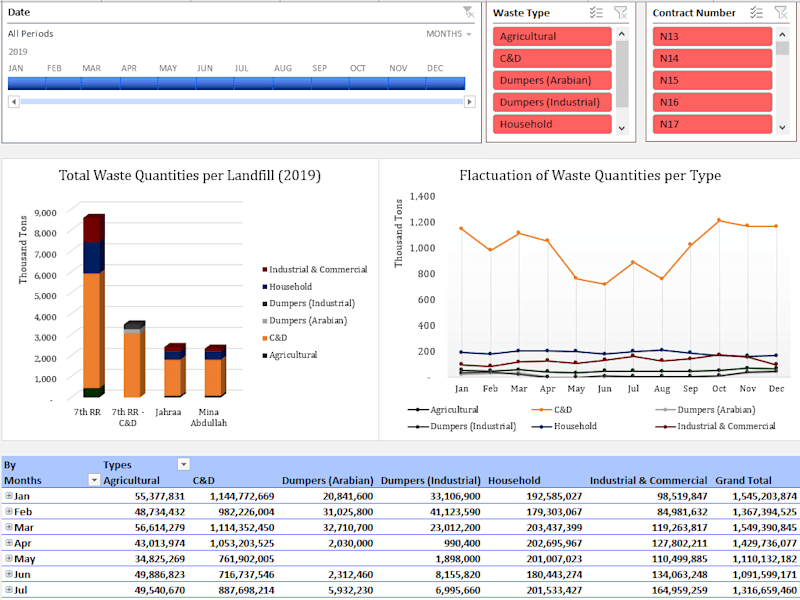Toggle the Agricultural waste type
The image size is (800, 600).
552,36
